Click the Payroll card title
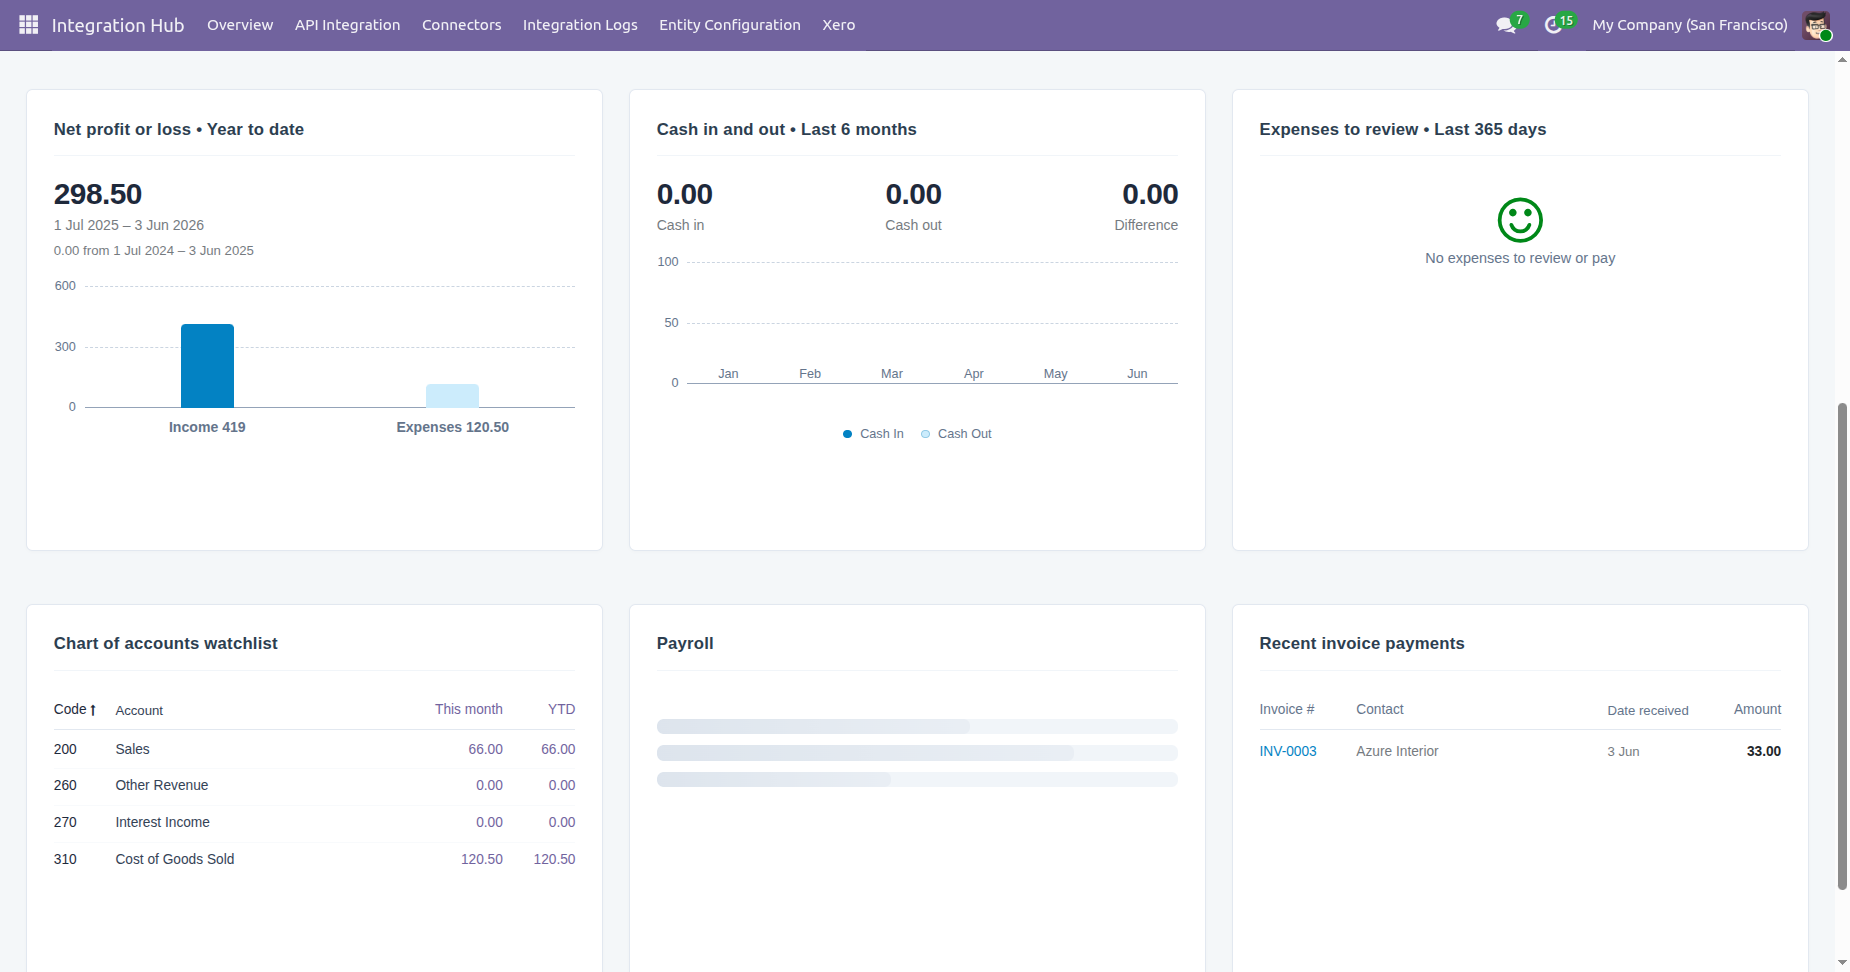The image size is (1850, 972). click(685, 643)
